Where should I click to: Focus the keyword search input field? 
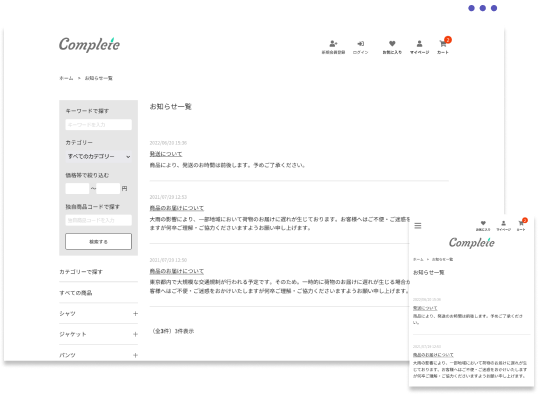coord(98,125)
